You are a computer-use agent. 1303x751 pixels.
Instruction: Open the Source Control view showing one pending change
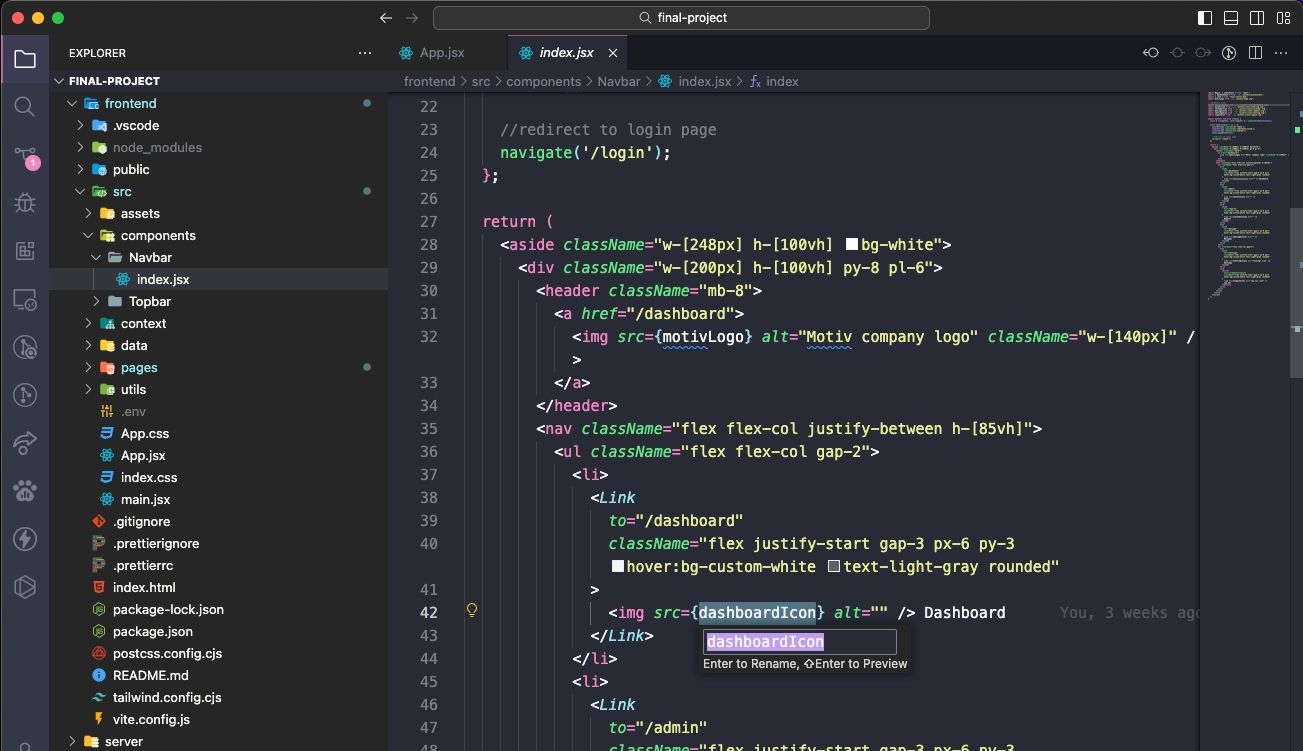tap(25, 155)
